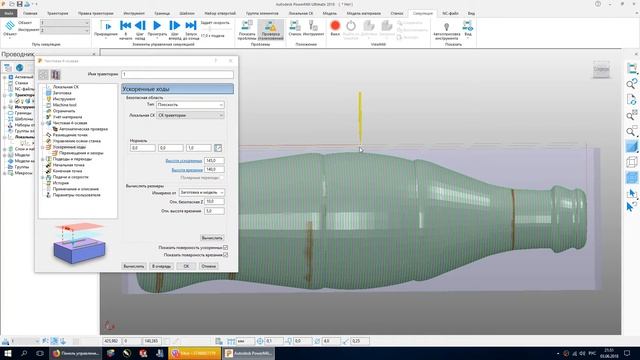
Task: Open project via title bar folder icon
Action: [x=11, y=4]
